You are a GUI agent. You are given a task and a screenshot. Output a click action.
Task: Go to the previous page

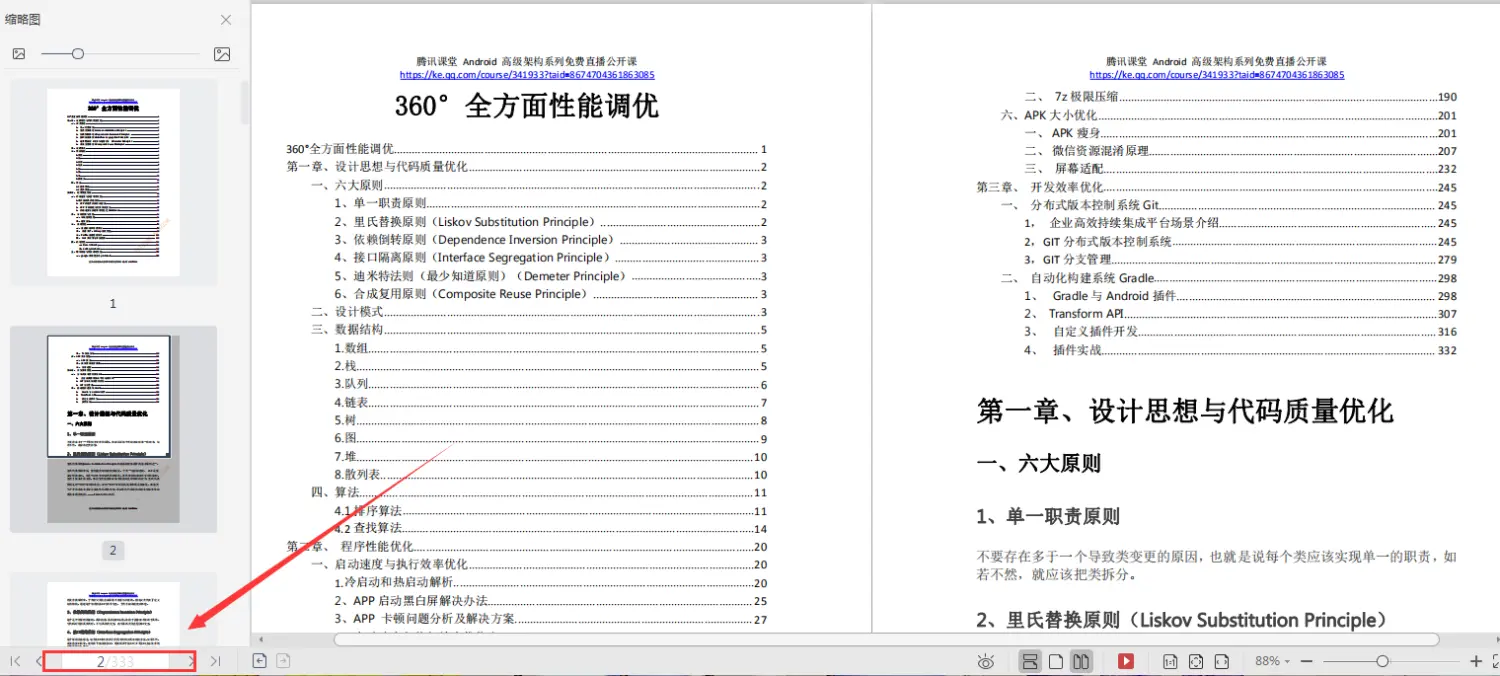click(39, 661)
